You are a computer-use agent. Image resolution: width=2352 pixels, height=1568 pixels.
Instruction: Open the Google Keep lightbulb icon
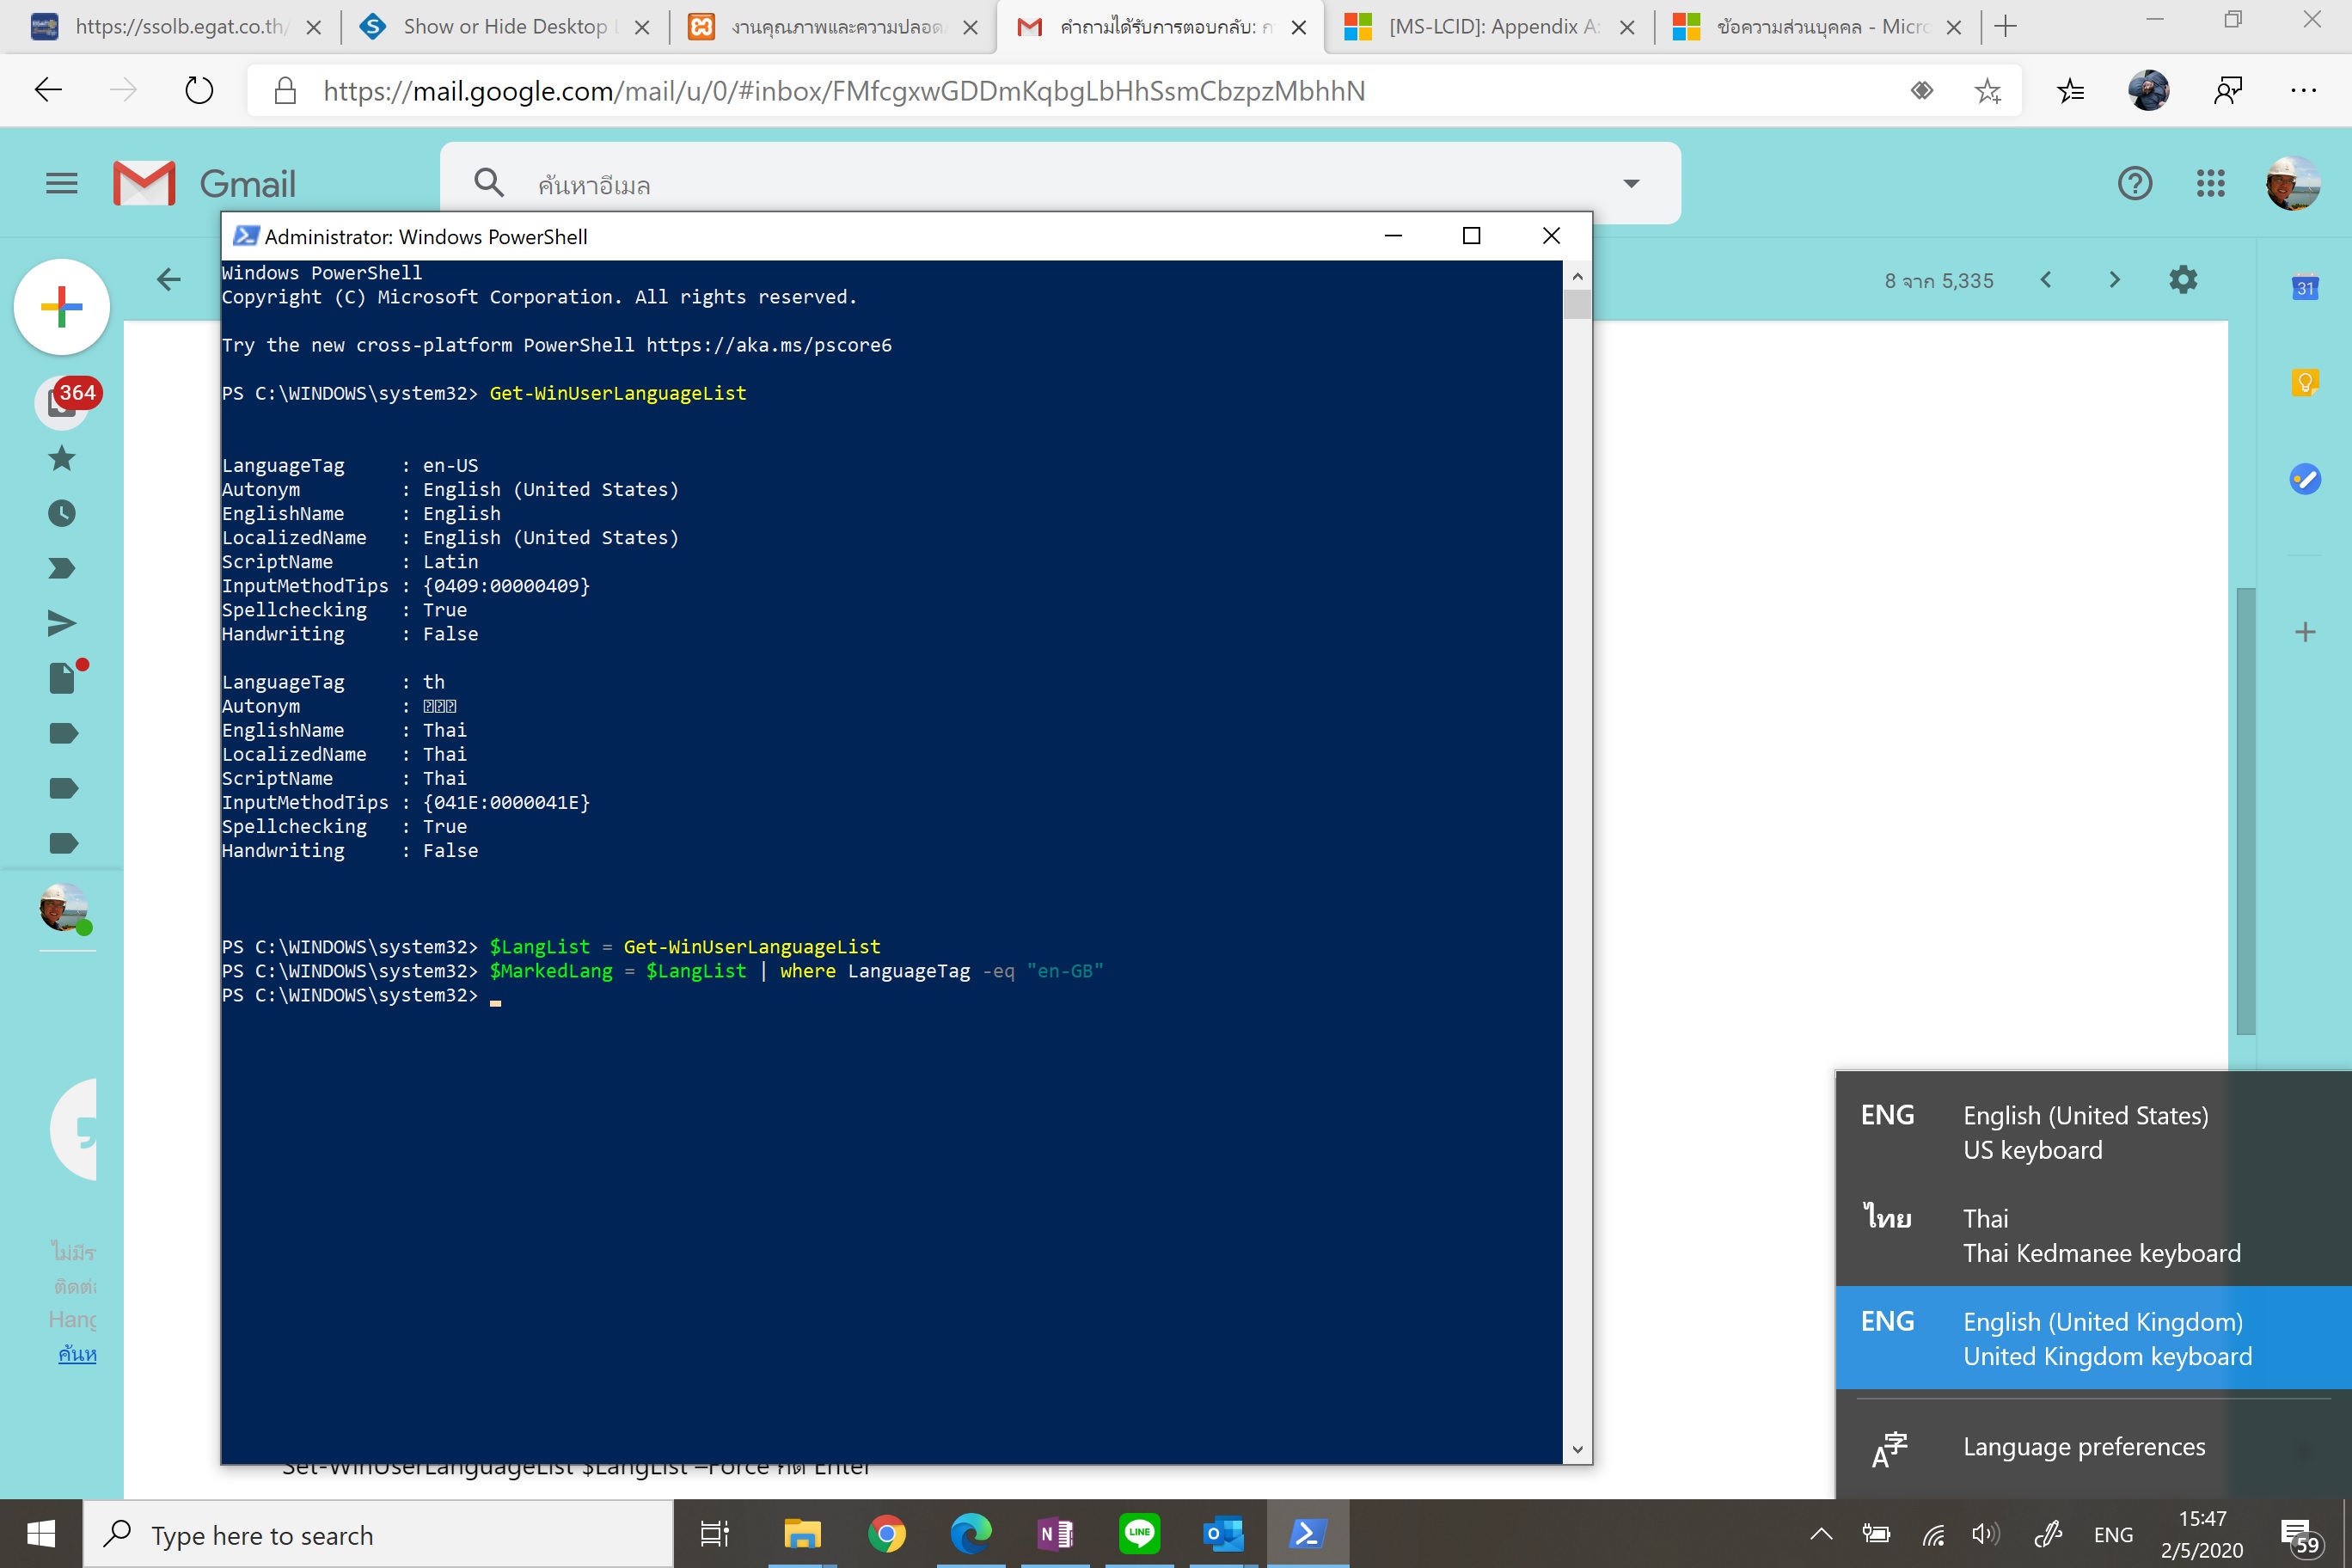coord(2305,383)
